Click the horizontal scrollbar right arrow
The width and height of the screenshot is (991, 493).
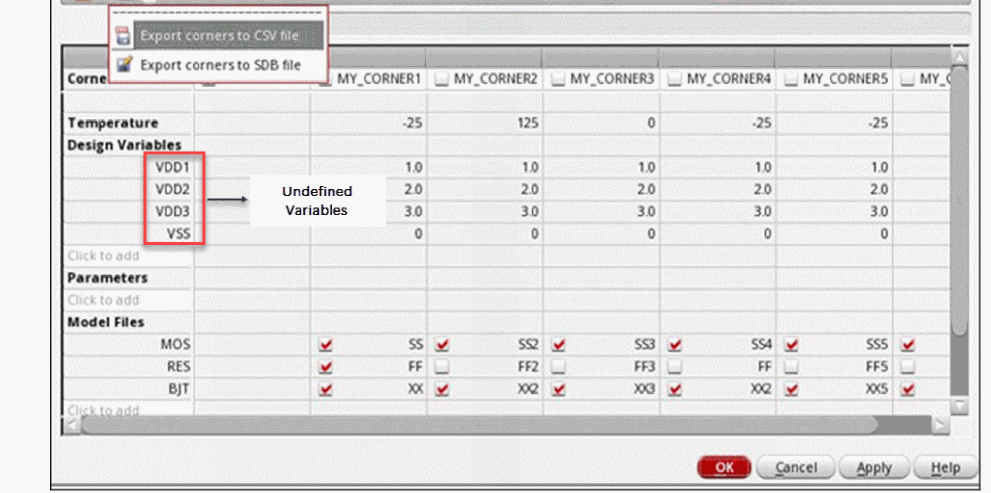pos(941,425)
